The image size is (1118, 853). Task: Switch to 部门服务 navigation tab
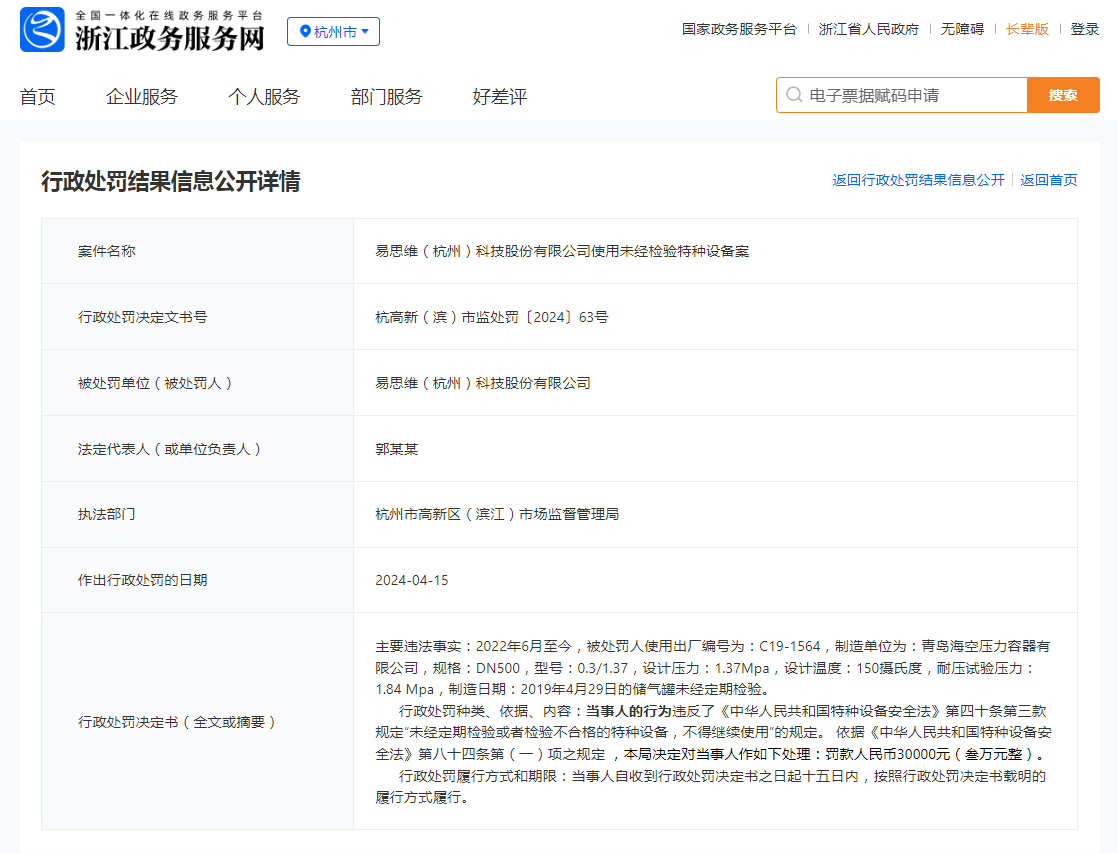coord(386,96)
